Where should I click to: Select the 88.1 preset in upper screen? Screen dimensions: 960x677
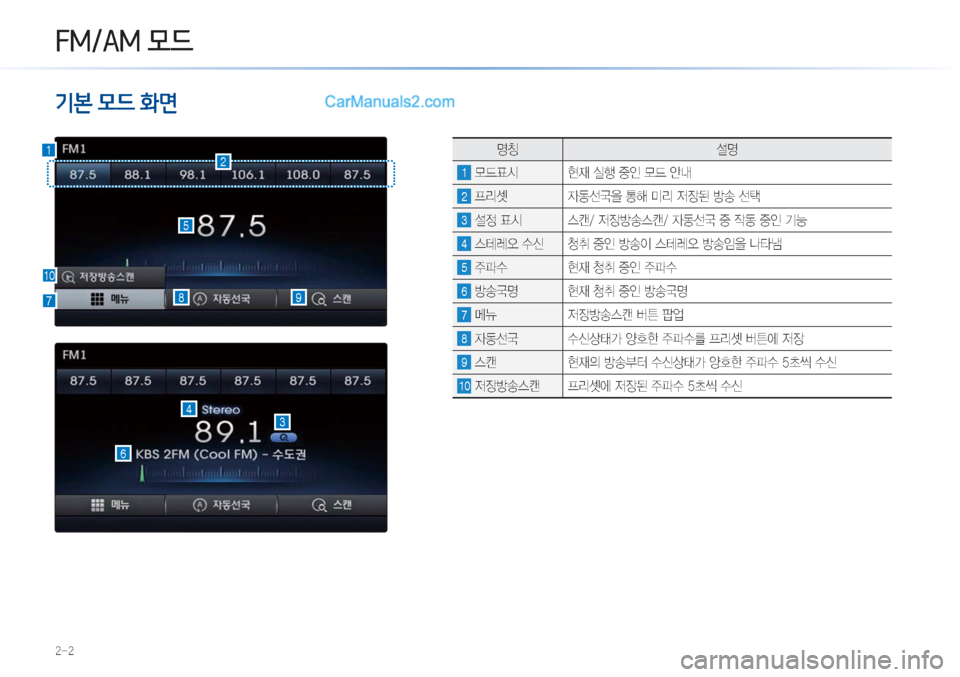click(x=138, y=174)
